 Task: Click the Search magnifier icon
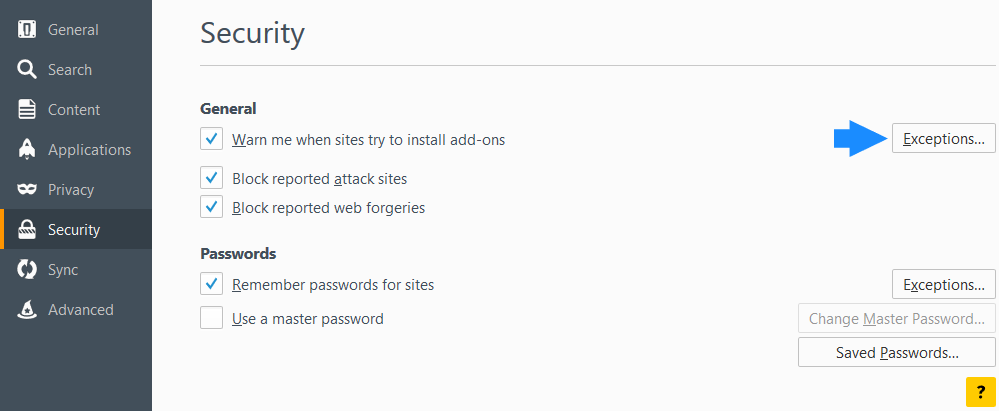point(27,69)
